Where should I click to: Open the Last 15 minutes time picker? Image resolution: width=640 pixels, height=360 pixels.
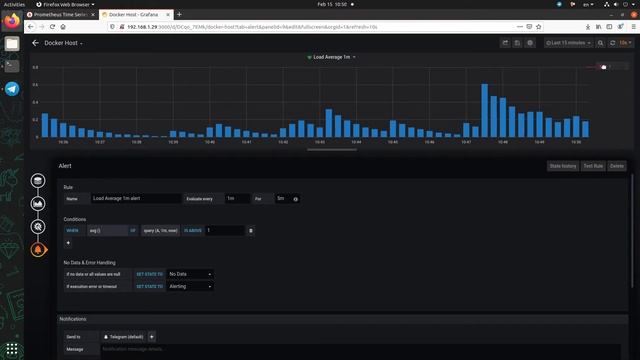(x=568, y=43)
